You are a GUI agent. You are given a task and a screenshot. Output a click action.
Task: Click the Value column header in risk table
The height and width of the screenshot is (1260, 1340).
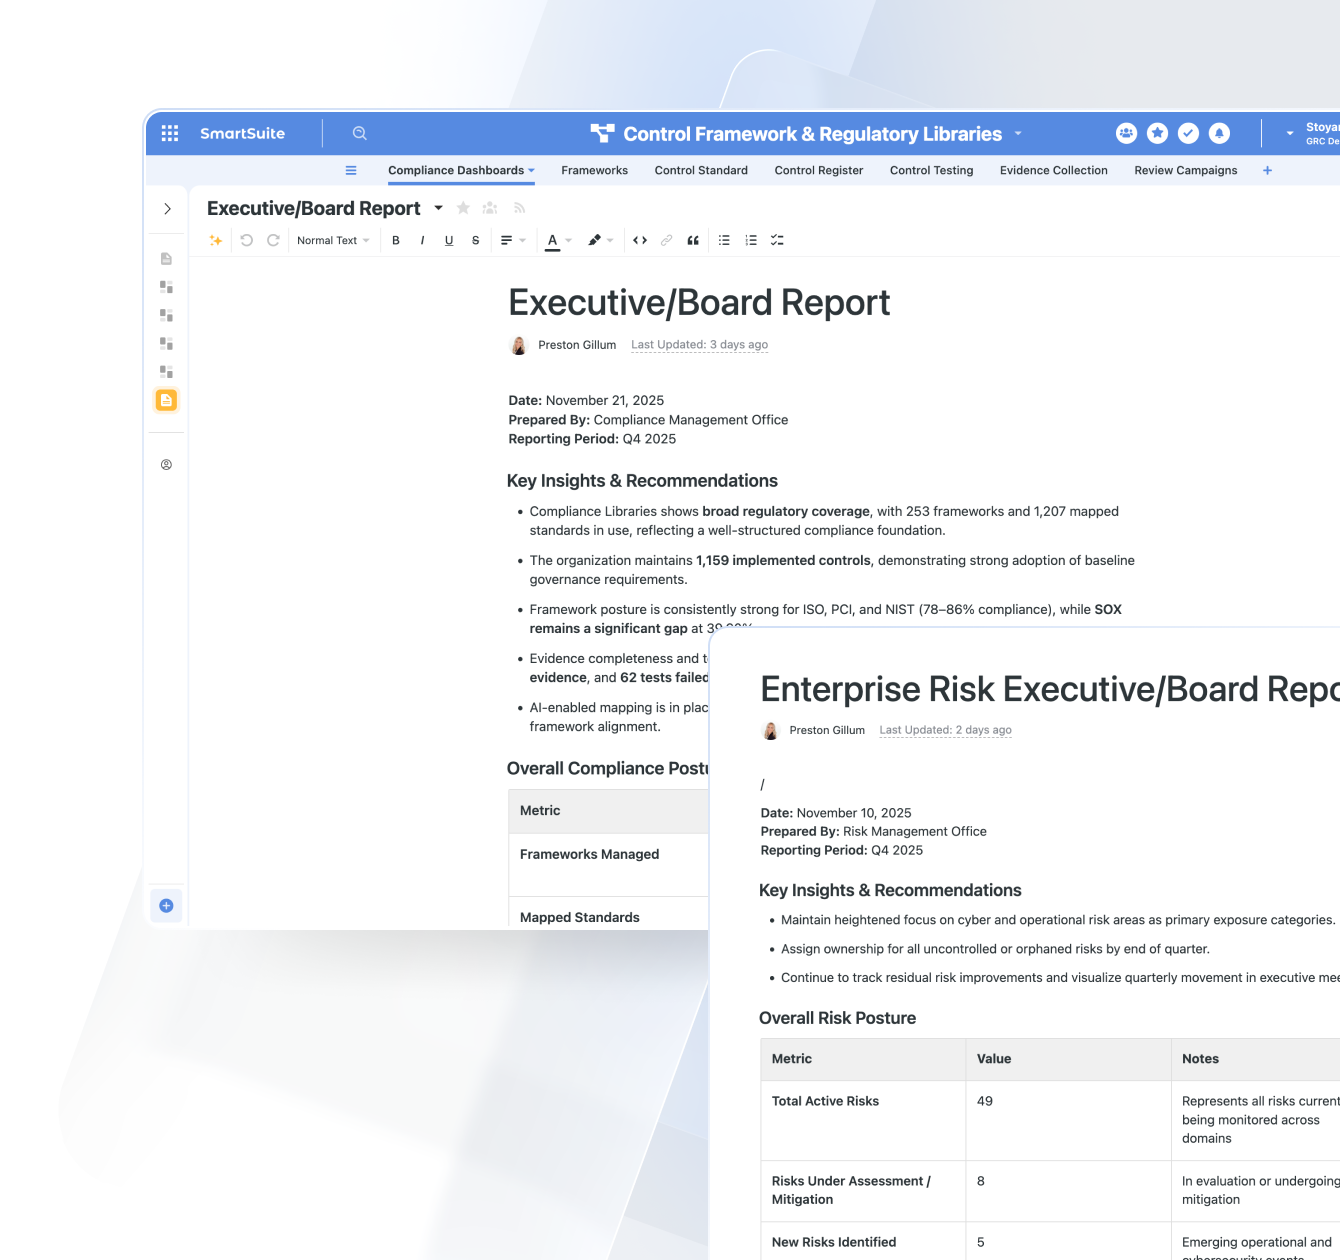1068,1059
